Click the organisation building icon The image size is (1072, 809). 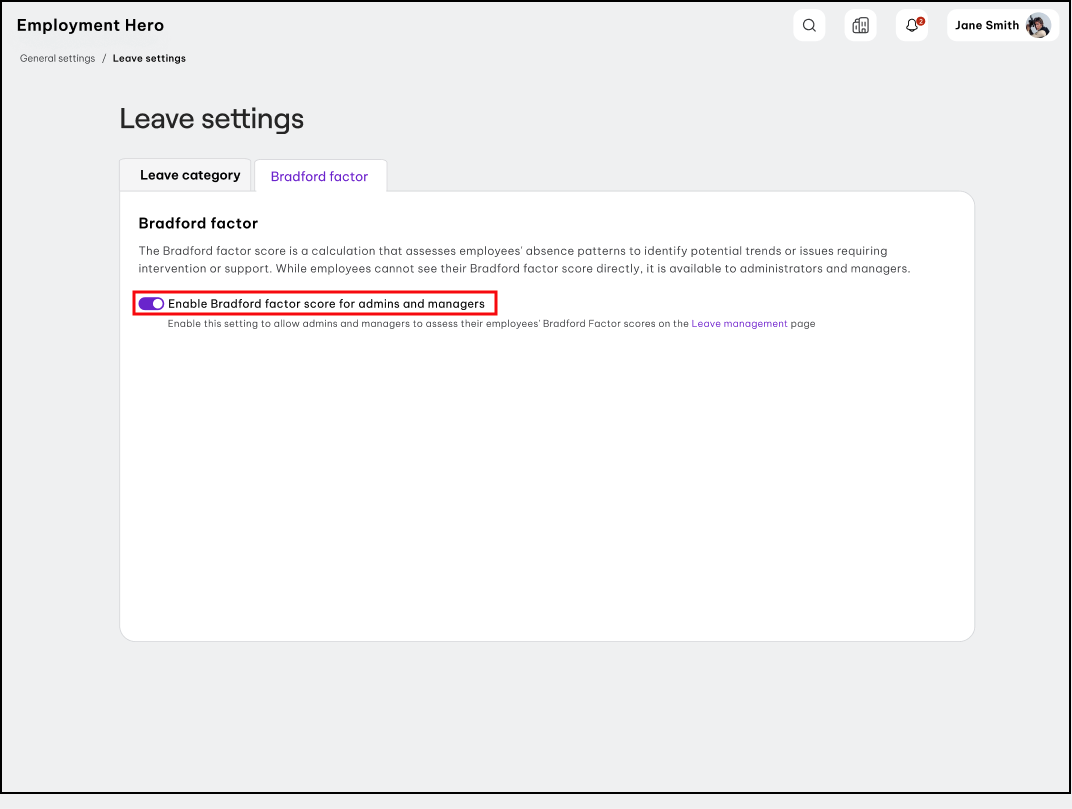tap(860, 26)
